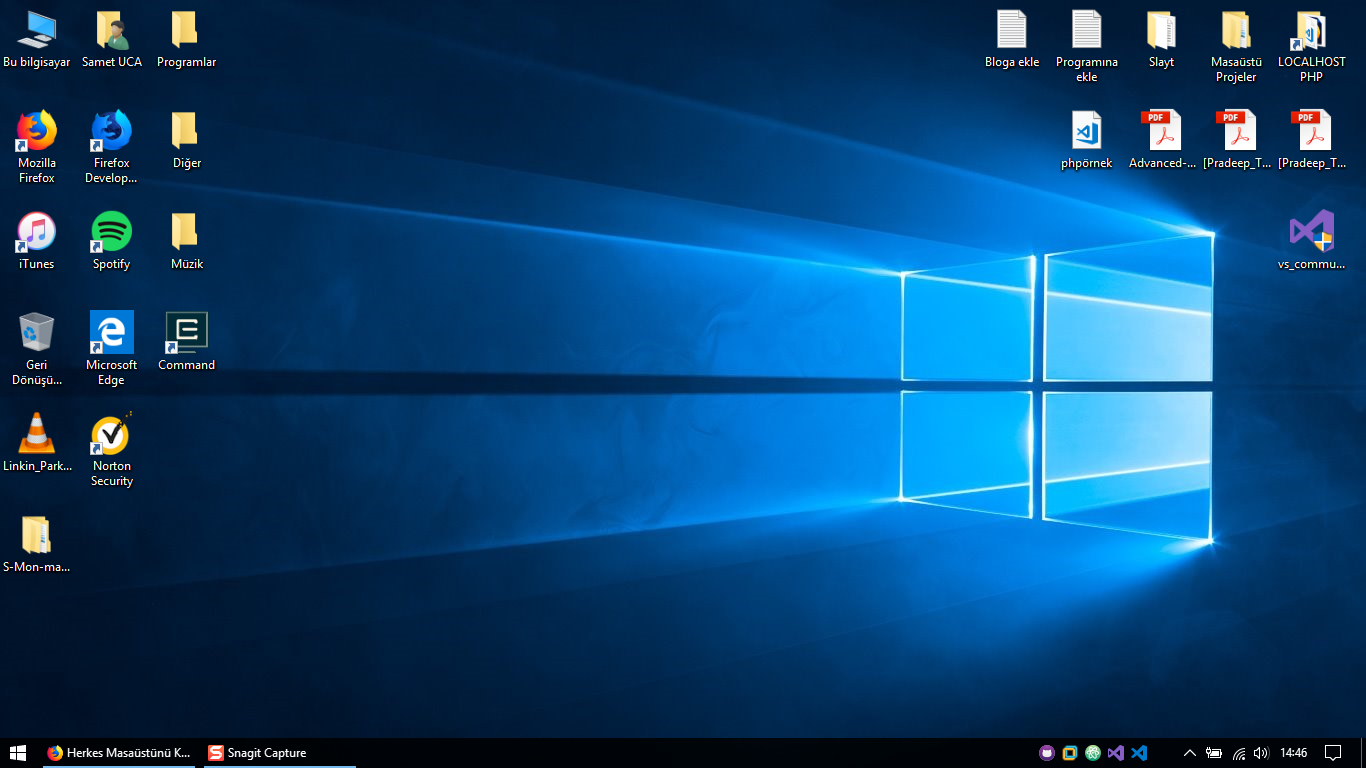The width and height of the screenshot is (1366, 768).
Task: Open the volume speaker tray icon
Action: [1261, 753]
